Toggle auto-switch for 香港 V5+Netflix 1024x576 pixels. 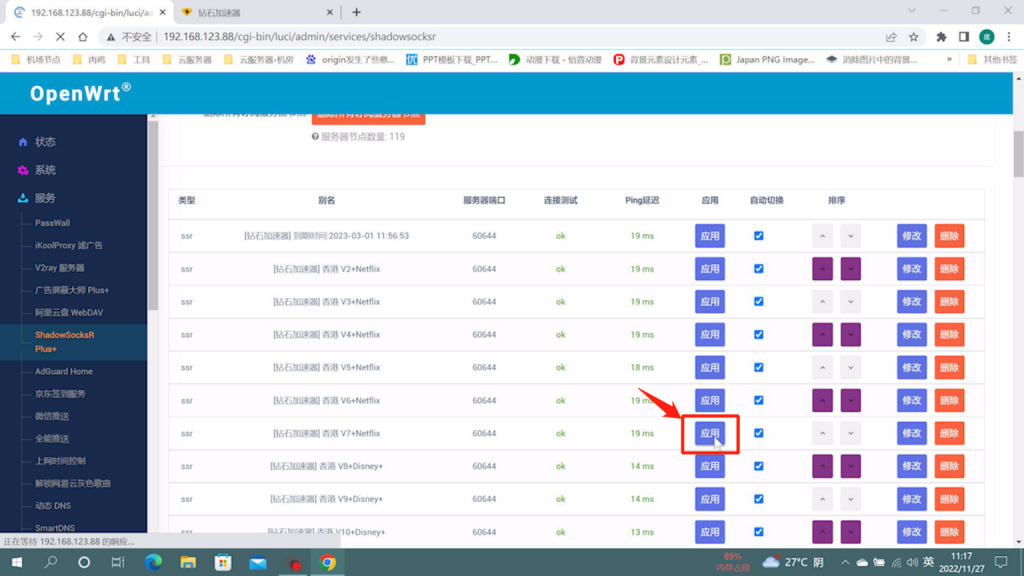[x=758, y=368]
